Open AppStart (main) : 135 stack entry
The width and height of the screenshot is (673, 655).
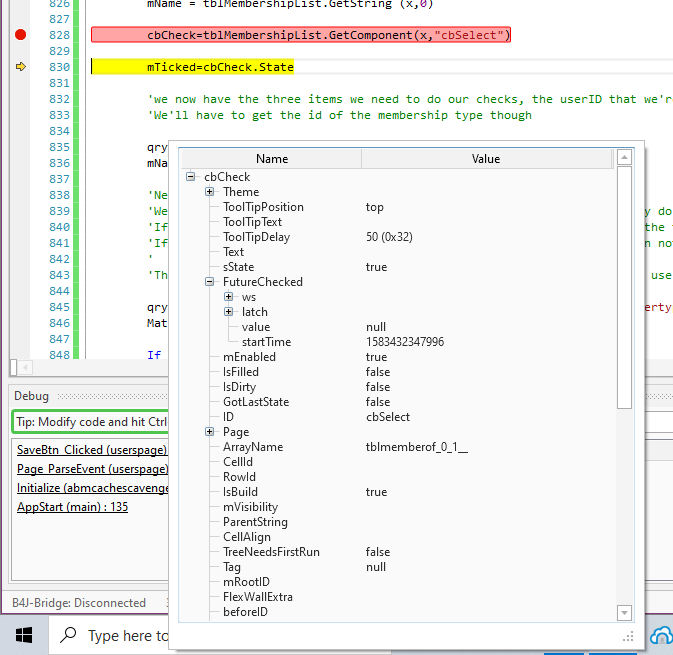tap(73, 507)
